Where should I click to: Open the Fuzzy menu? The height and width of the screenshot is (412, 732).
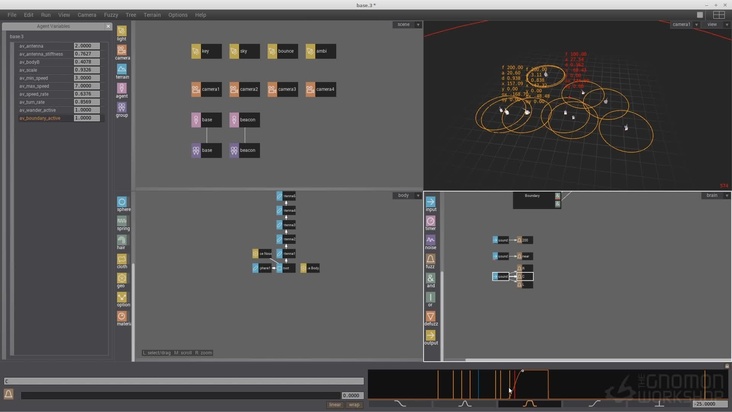tap(111, 15)
